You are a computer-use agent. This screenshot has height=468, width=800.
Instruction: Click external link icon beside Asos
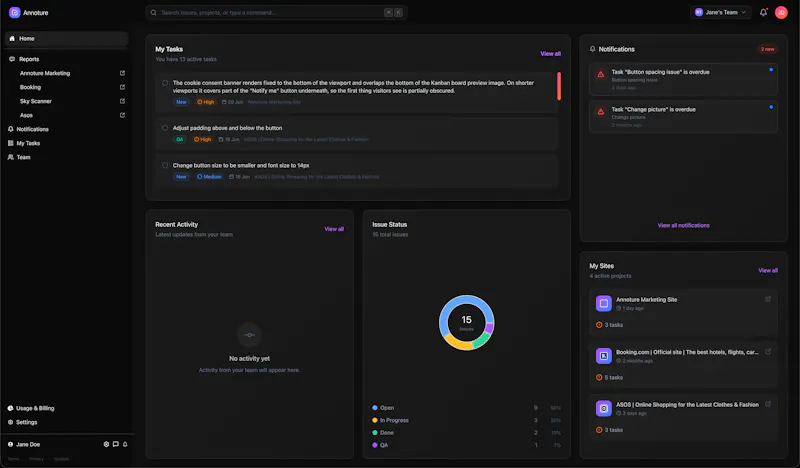[x=122, y=115]
